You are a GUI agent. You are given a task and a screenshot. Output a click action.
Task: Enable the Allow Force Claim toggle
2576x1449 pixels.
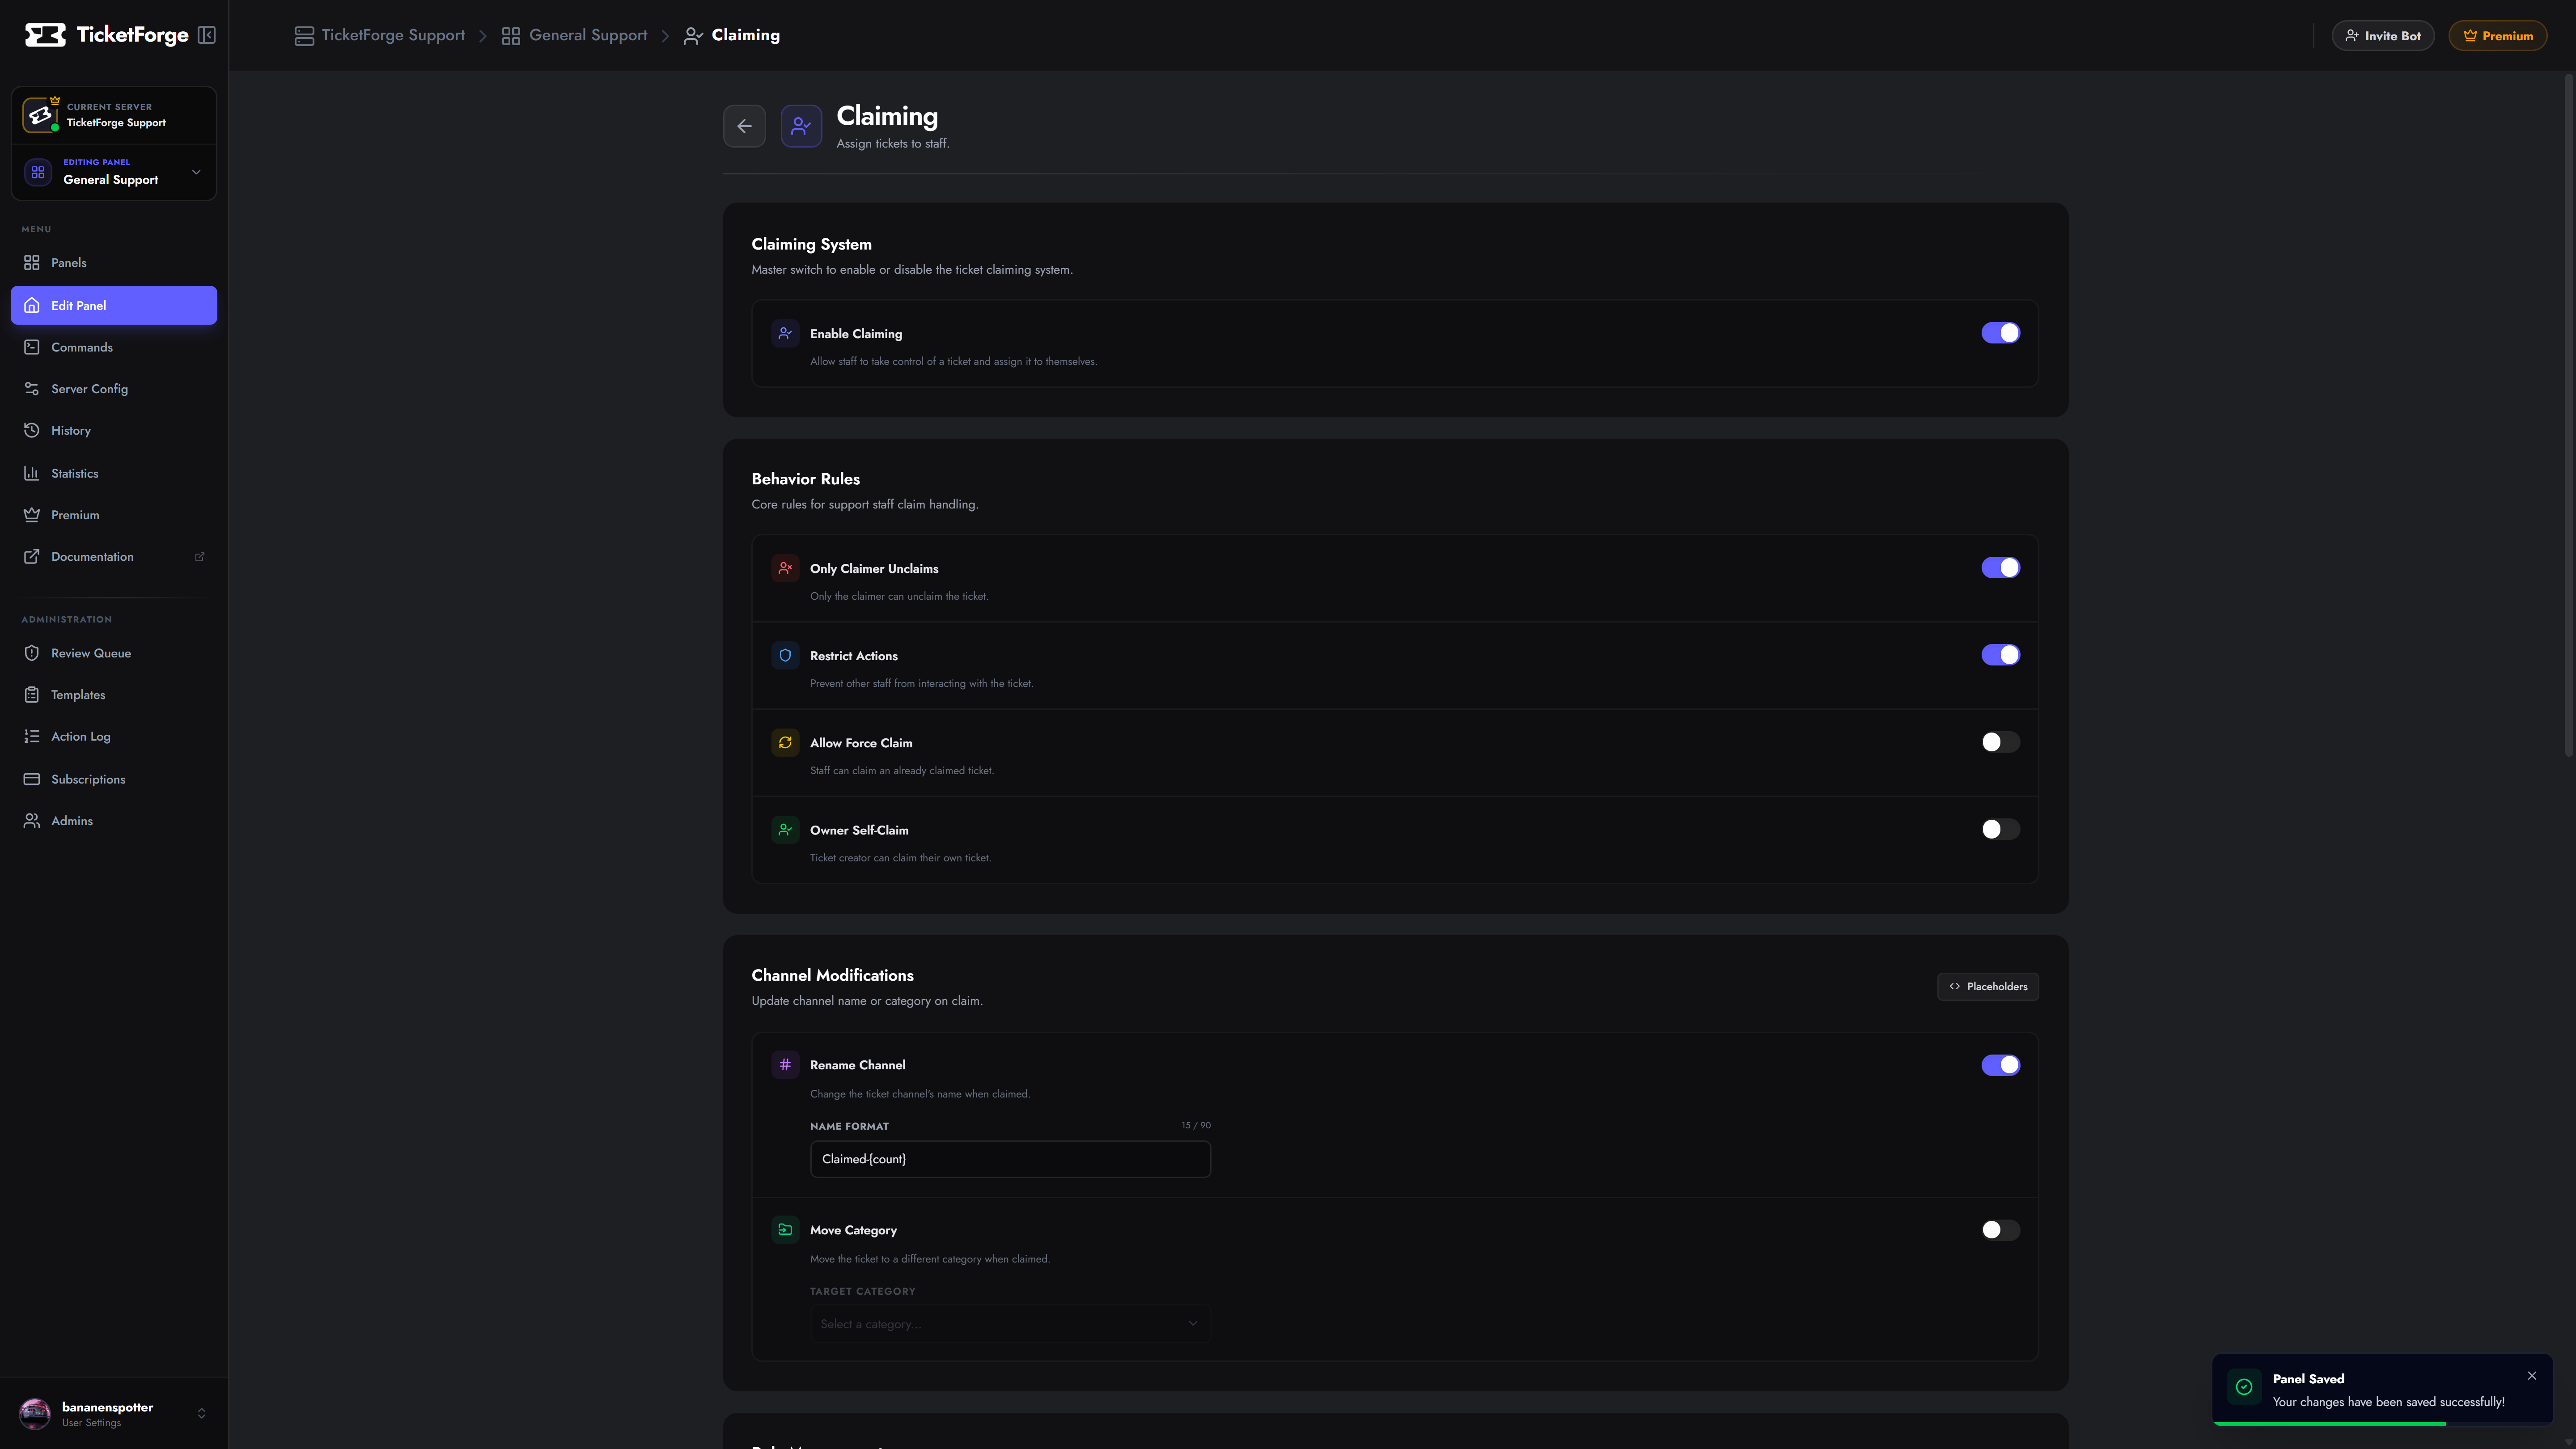2000,742
